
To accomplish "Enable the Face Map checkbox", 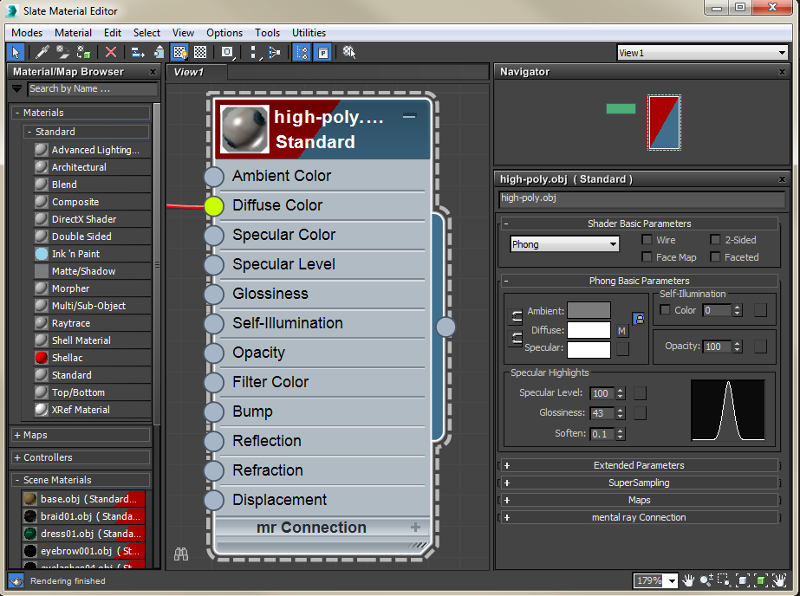I will (647, 257).
